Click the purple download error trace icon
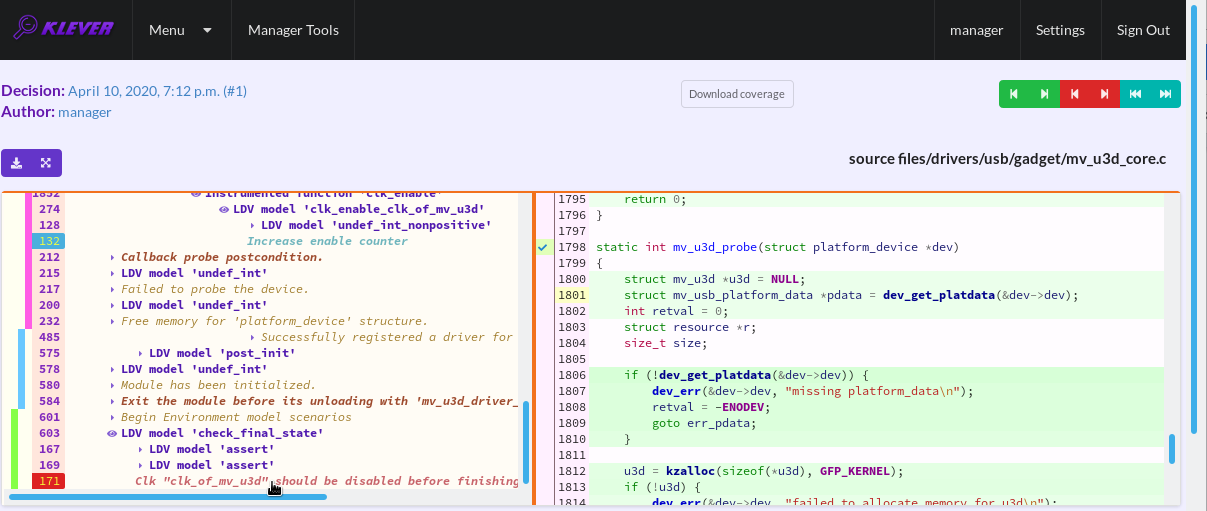The image size is (1207, 511). click(17, 163)
